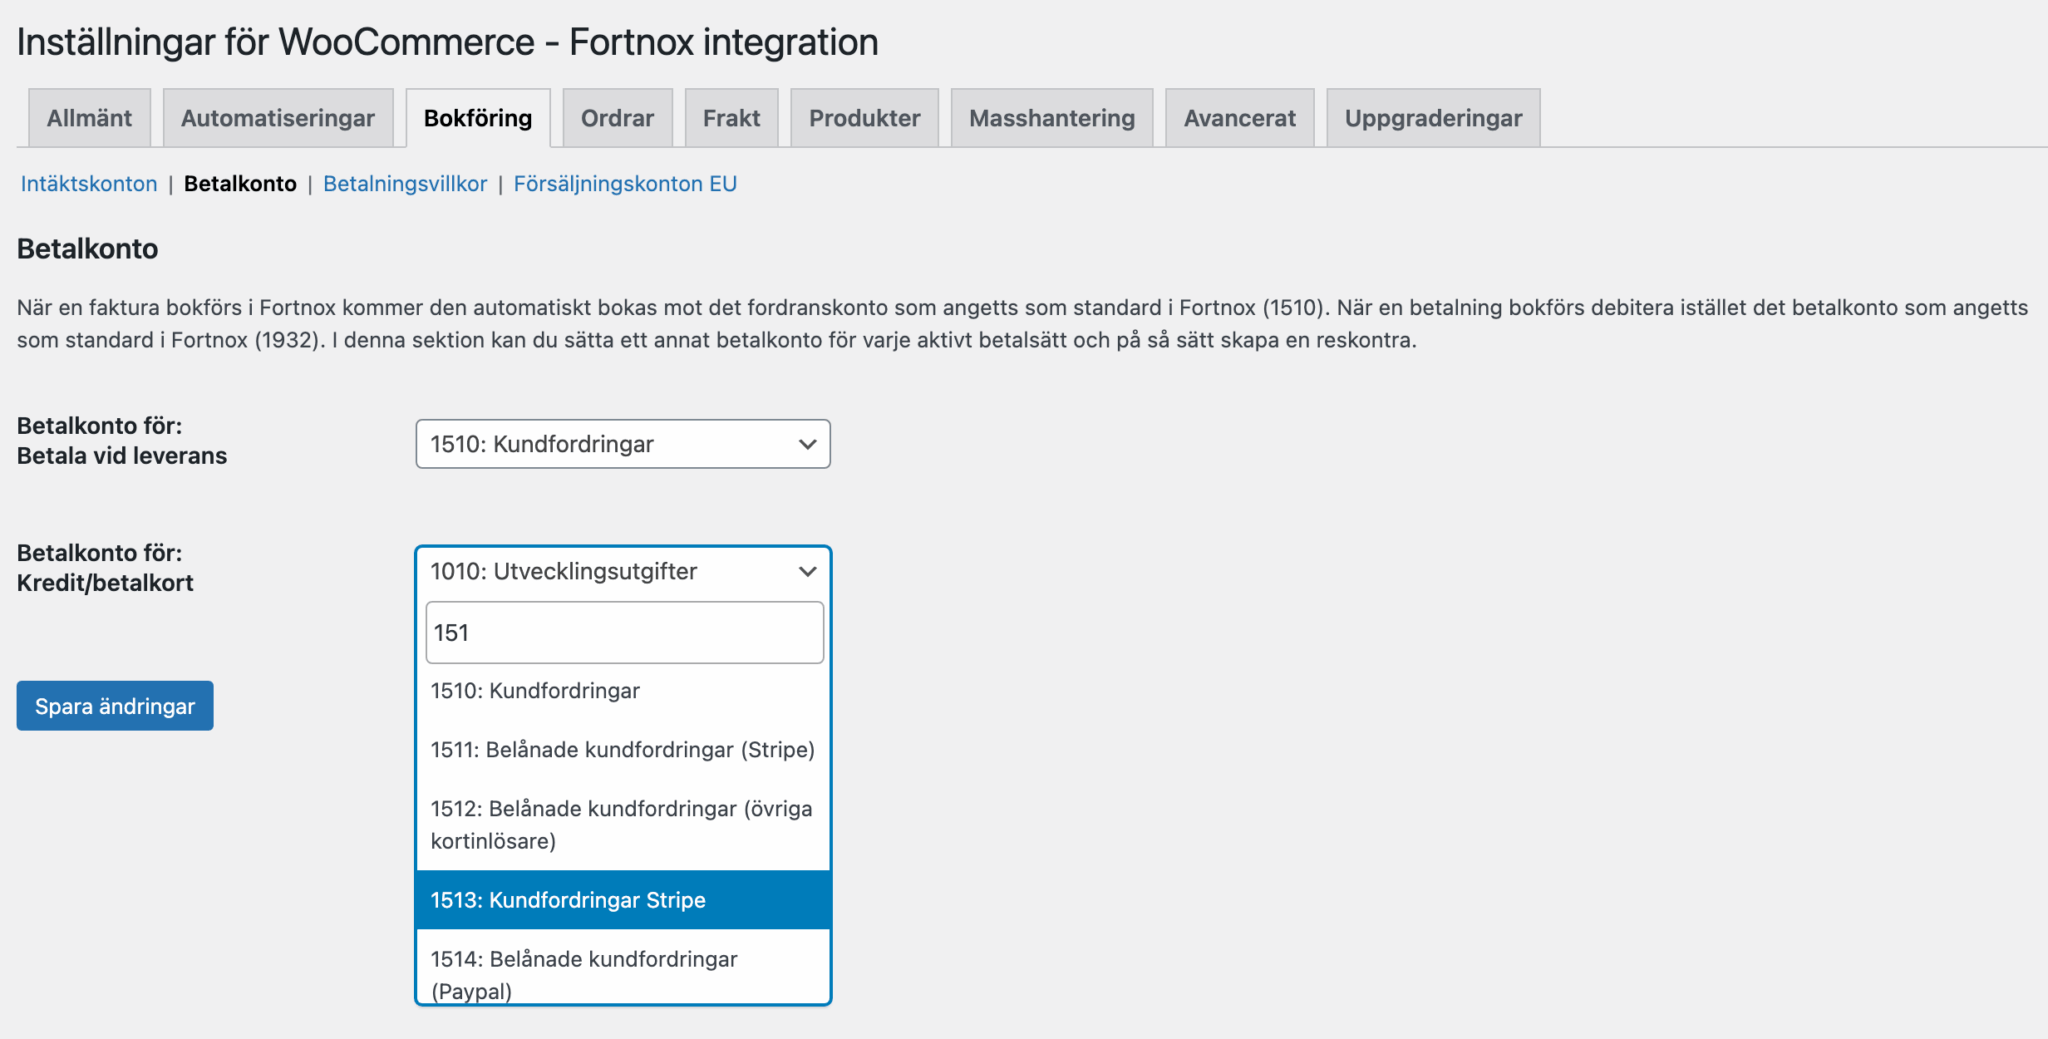Image resolution: width=2048 pixels, height=1039 pixels.
Task: Choose 1511: Belånade kundfordringar (Stripe)
Action: 620,749
